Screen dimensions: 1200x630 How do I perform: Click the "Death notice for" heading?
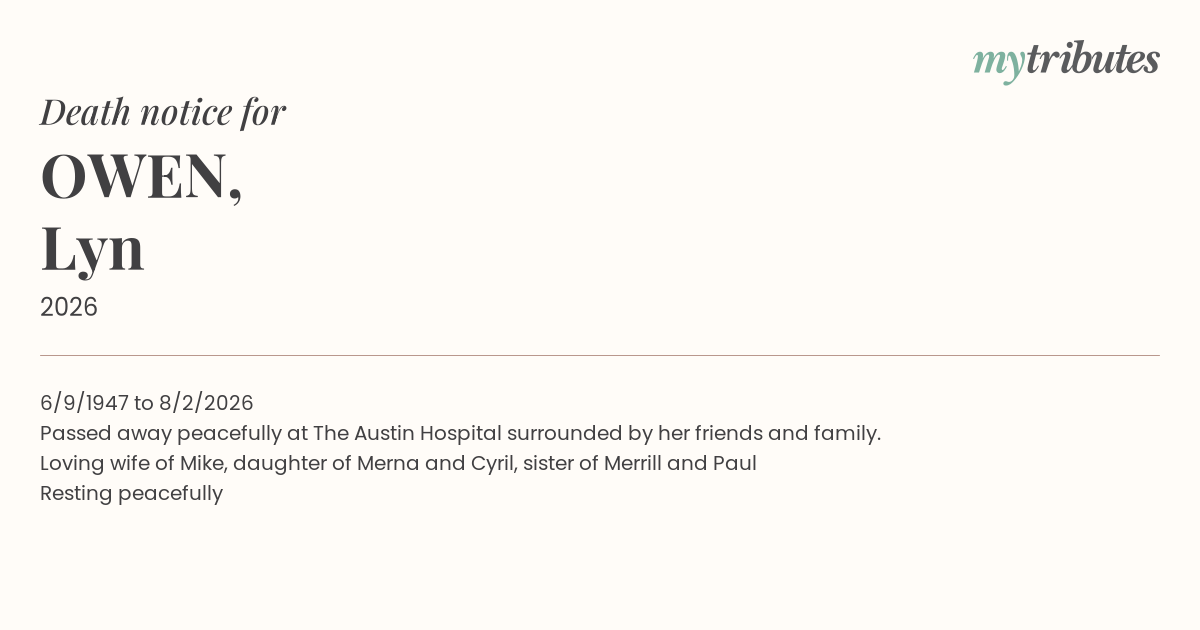coord(163,112)
